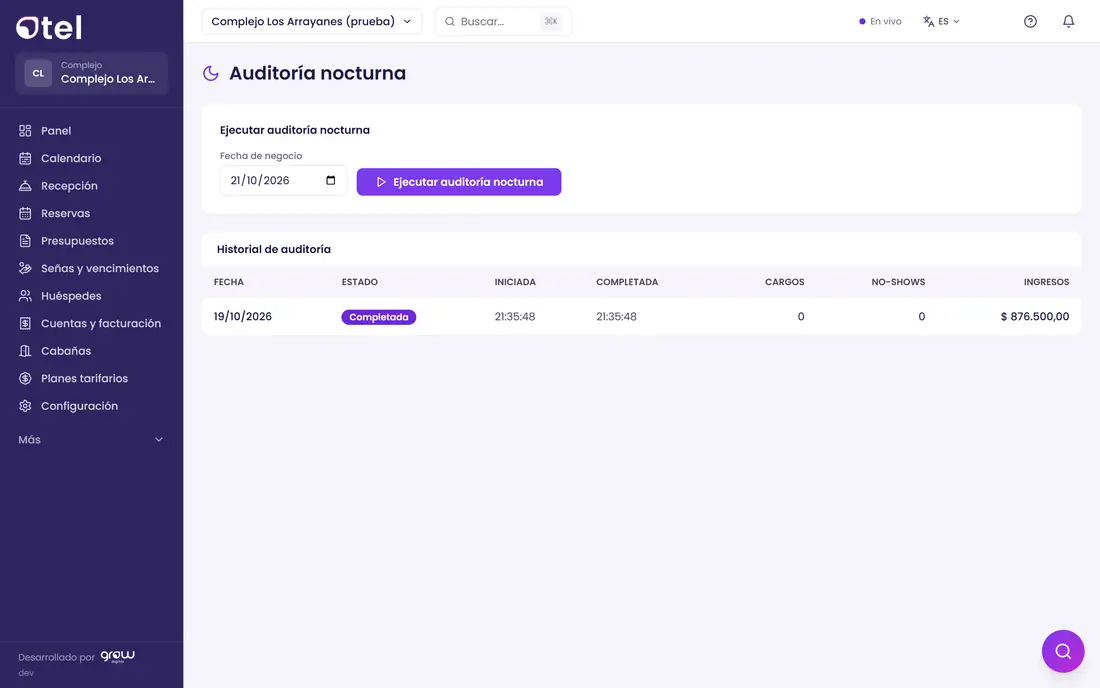The width and height of the screenshot is (1100, 688).
Task: Click the Recepción bell icon
Action: pos(25,186)
